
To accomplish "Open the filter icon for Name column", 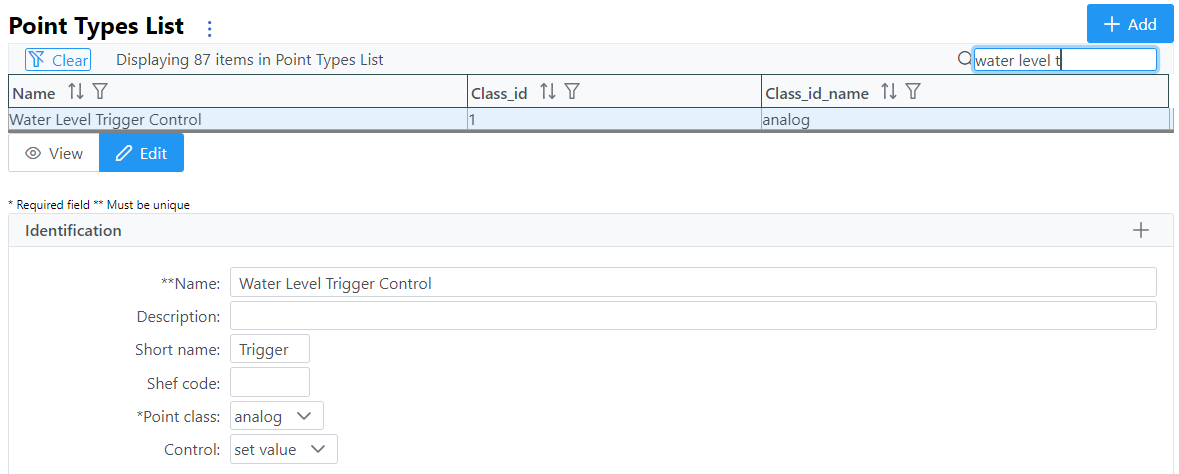I will 100,93.
